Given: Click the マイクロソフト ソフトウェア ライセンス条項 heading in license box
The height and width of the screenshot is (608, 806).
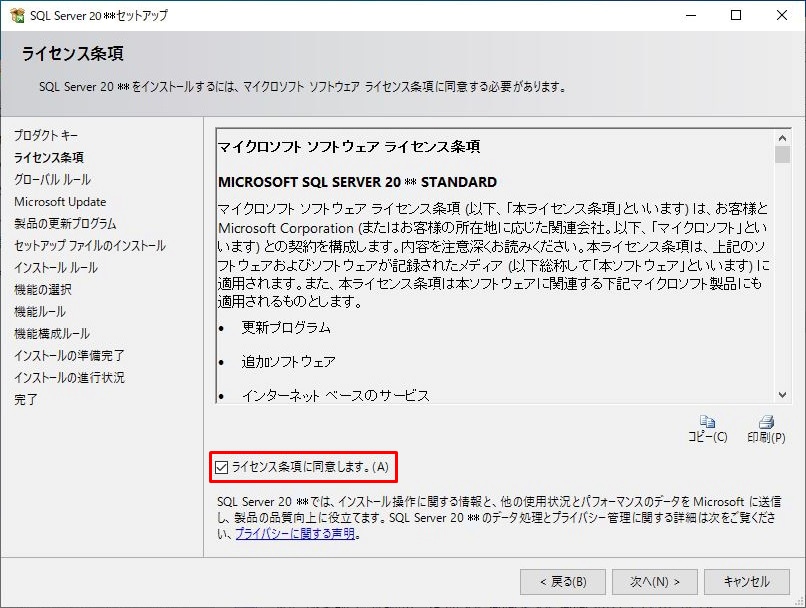Looking at the screenshot, I should (x=349, y=147).
